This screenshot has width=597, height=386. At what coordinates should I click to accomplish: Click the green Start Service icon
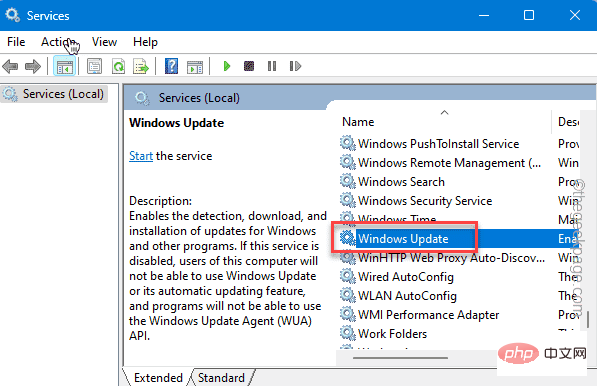click(227, 66)
